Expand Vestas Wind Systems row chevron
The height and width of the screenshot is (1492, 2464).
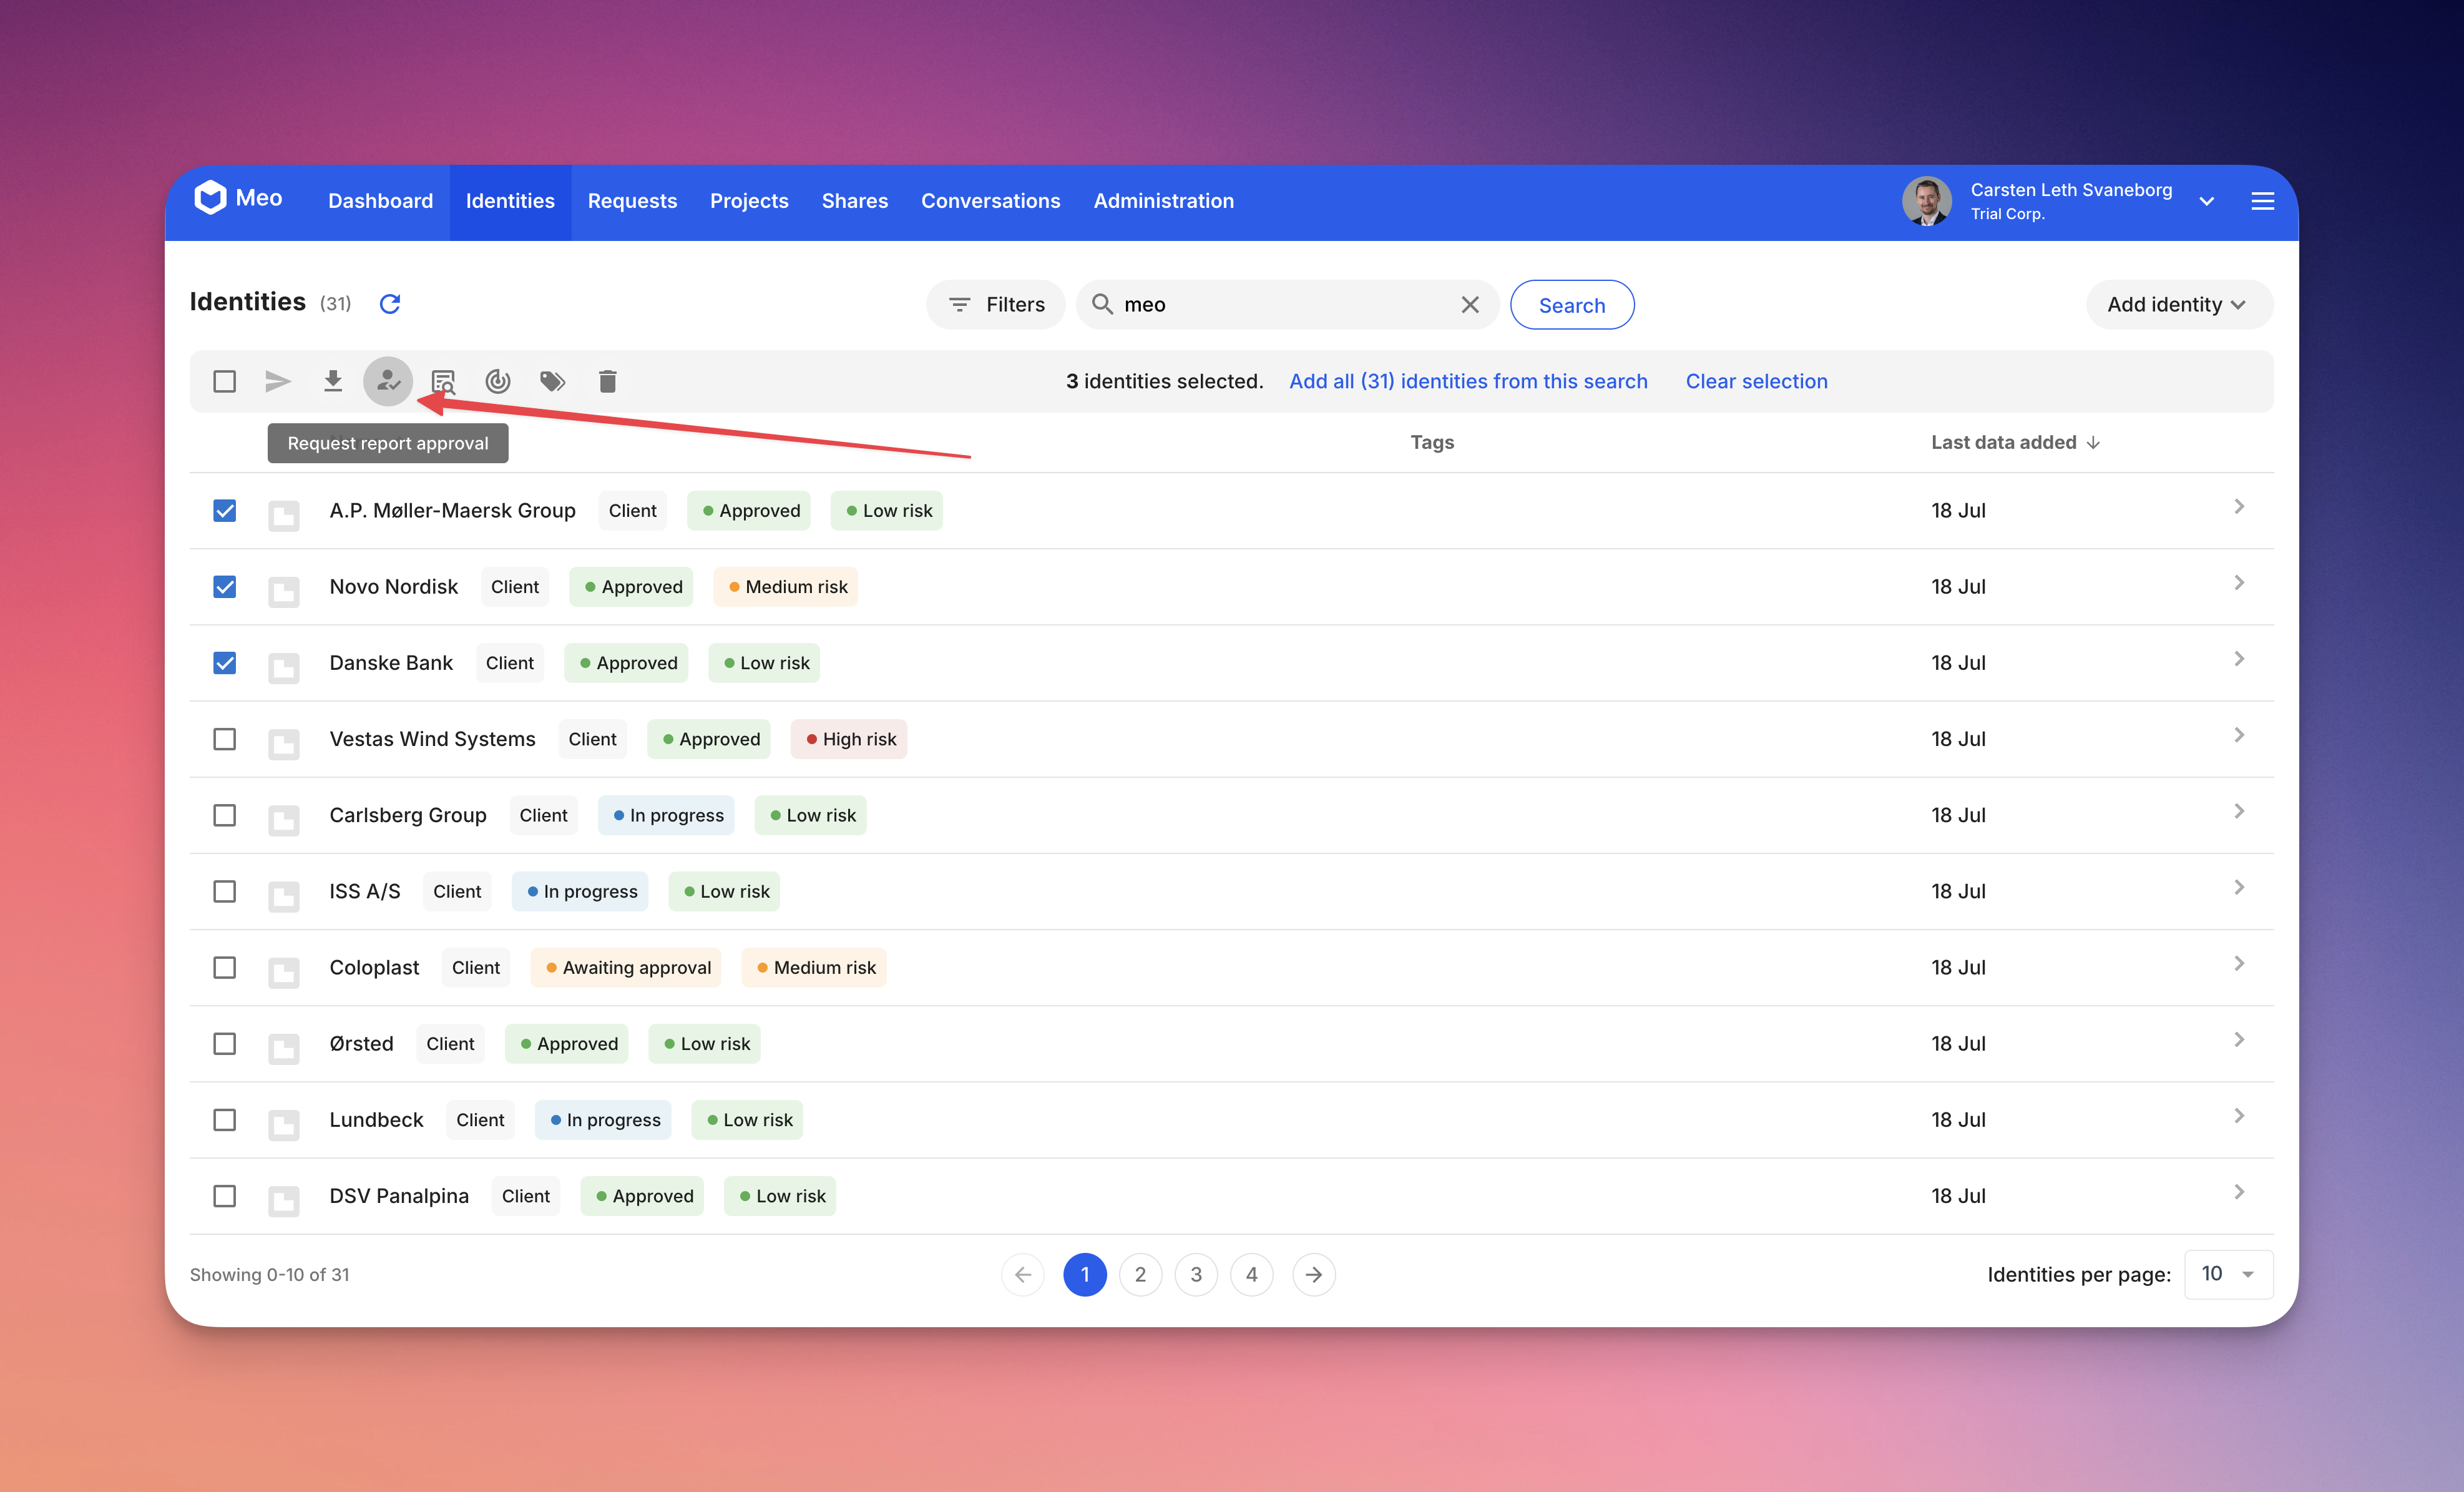(x=2239, y=735)
